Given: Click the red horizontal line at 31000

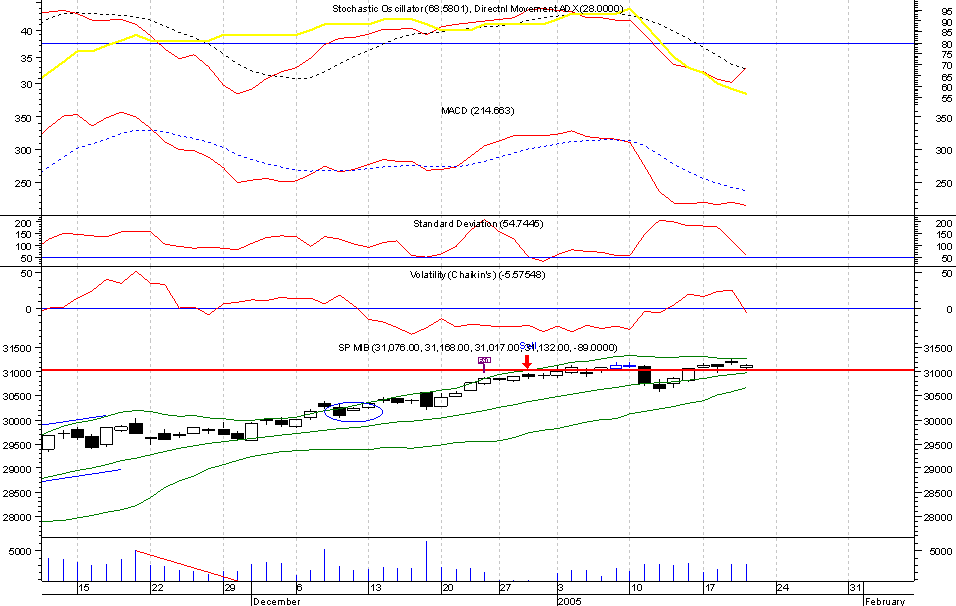Looking at the screenshot, I should pyautogui.click(x=478, y=370).
